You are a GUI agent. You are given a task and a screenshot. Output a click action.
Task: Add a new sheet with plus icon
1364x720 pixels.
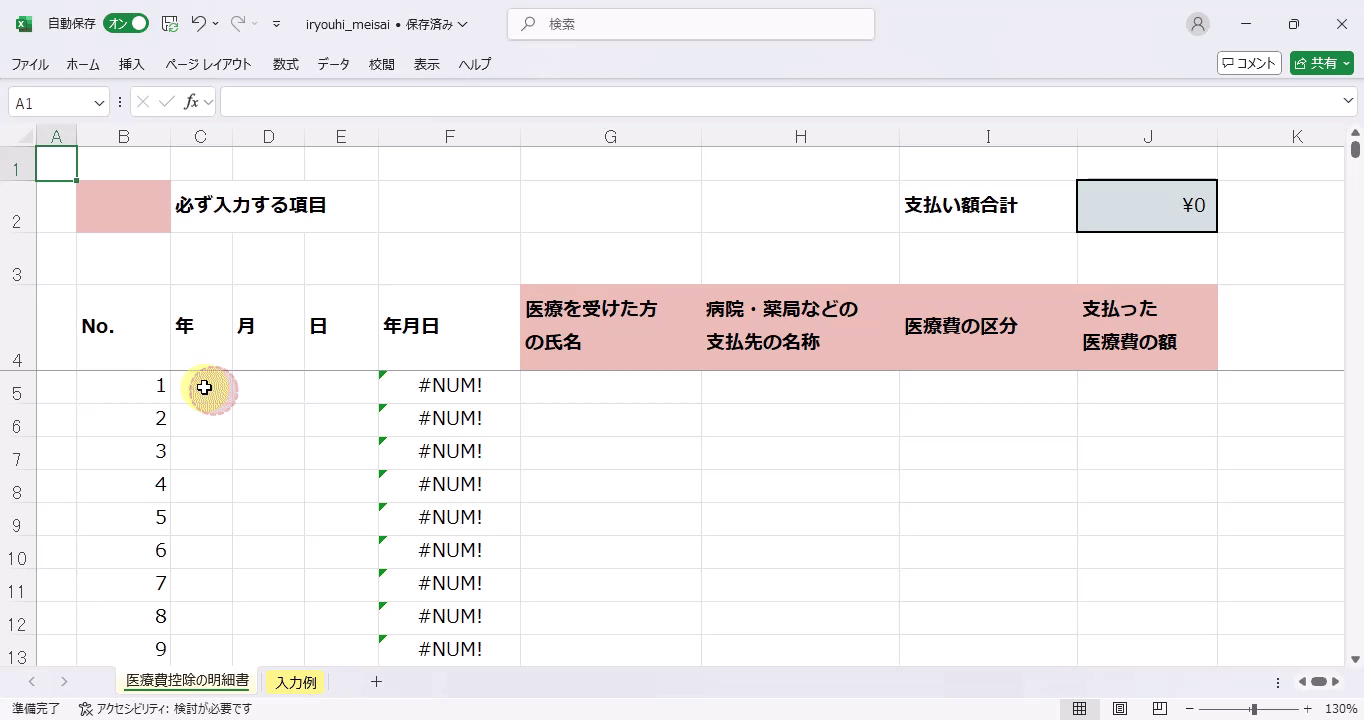(x=376, y=682)
